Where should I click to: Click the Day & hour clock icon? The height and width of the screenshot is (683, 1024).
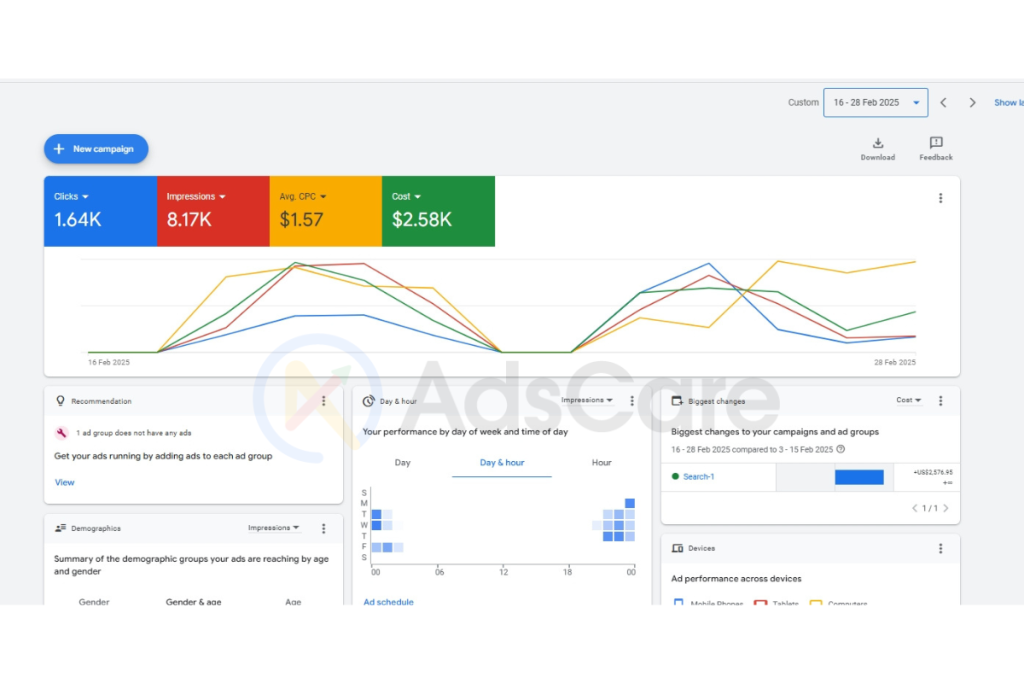click(368, 401)
